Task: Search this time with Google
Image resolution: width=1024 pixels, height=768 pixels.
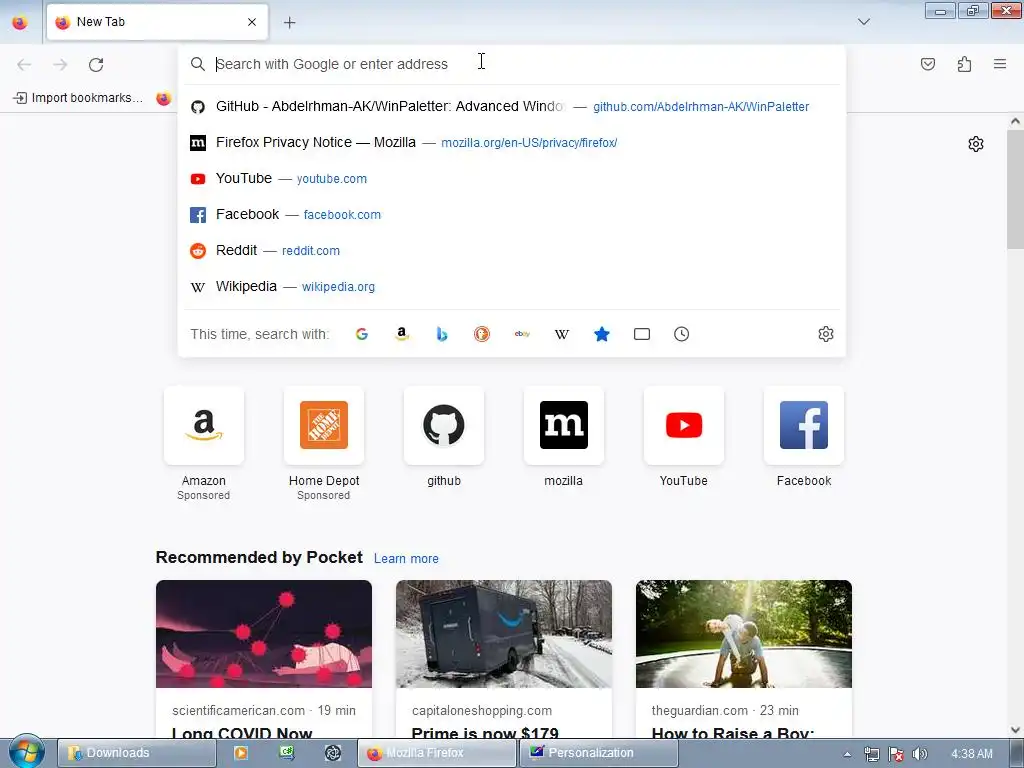Action: (x=362, y=334)
